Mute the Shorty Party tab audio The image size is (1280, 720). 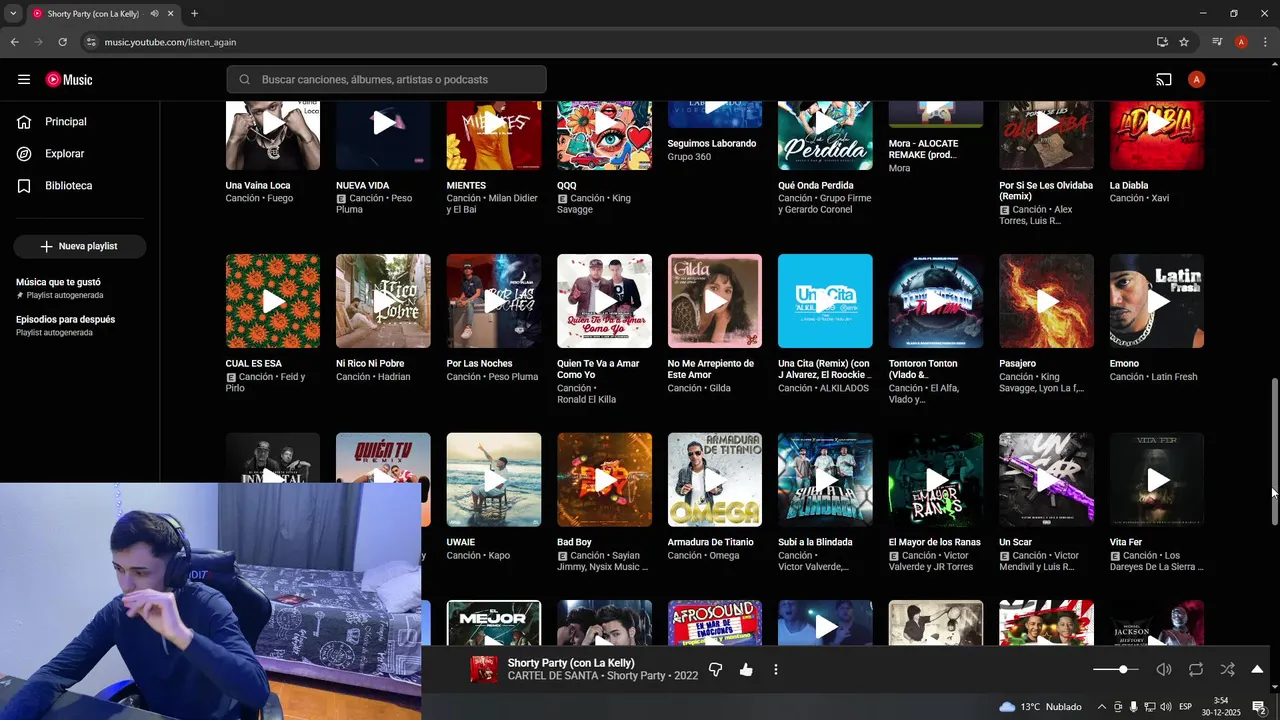154,14
